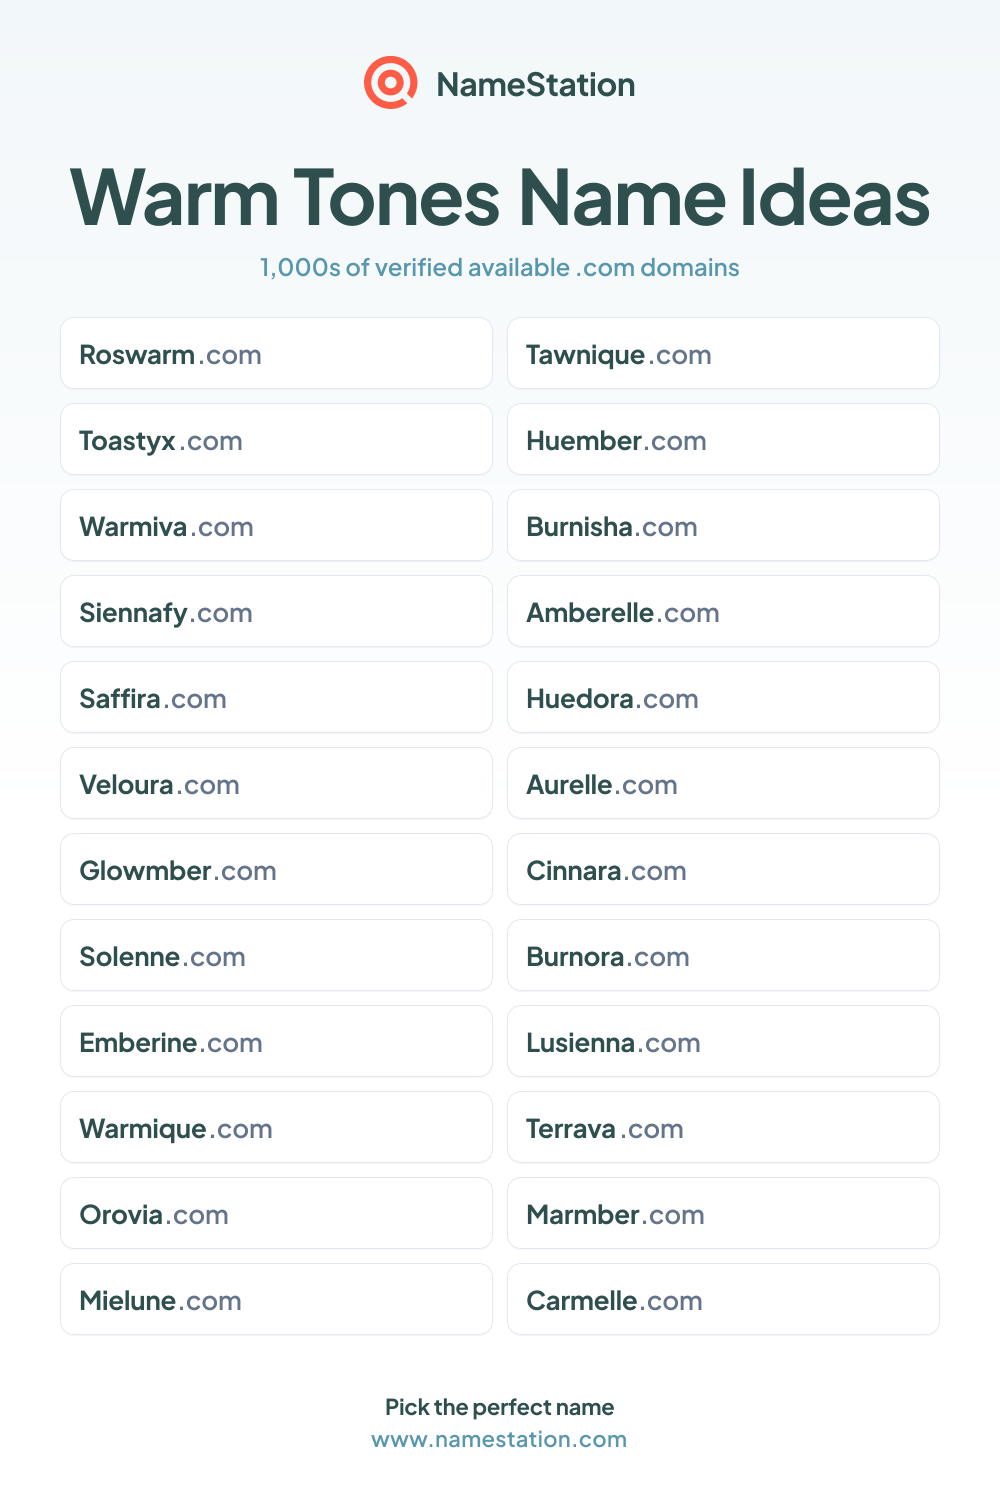Viewport: 1000px width, 1500px height.
Task: Select the Carmelle.com card
Action: [723, 1299]
